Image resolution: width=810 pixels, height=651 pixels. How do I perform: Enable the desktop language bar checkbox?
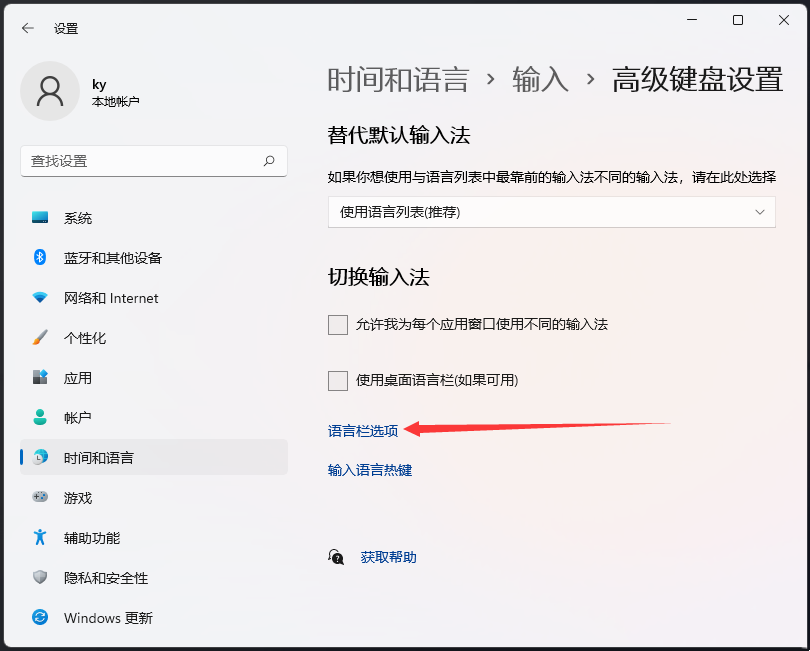click(x=338, y=380)
